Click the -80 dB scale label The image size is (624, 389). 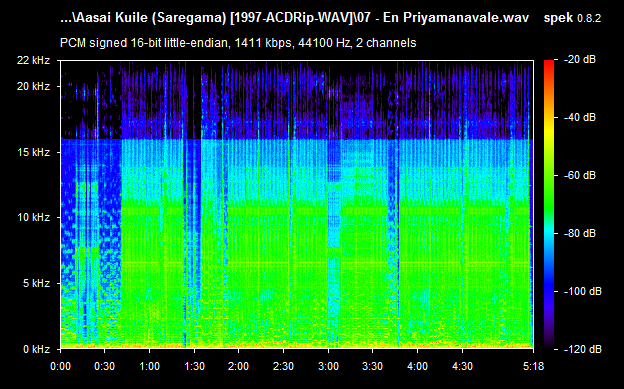pos(579,233)
